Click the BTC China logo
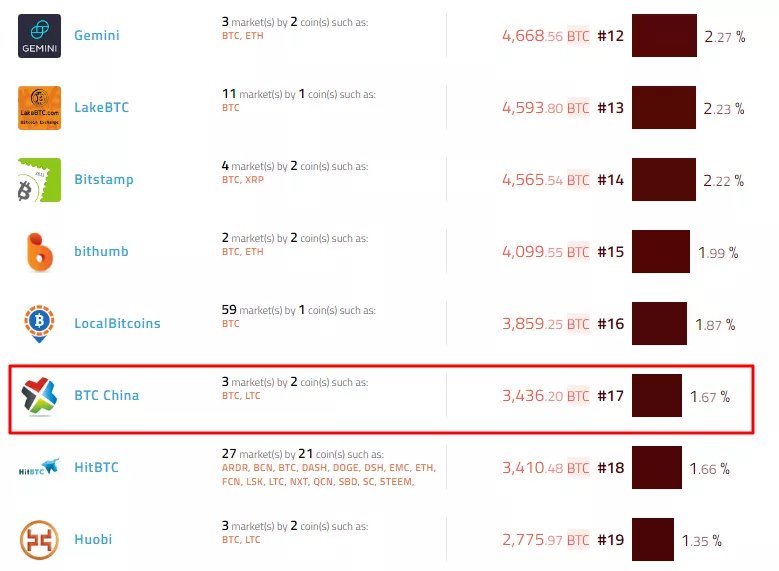 (x=39, y=396)
